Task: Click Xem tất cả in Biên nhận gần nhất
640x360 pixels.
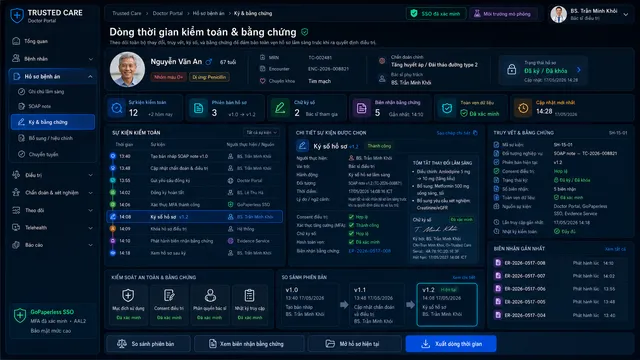Action: tap(615, 249)
